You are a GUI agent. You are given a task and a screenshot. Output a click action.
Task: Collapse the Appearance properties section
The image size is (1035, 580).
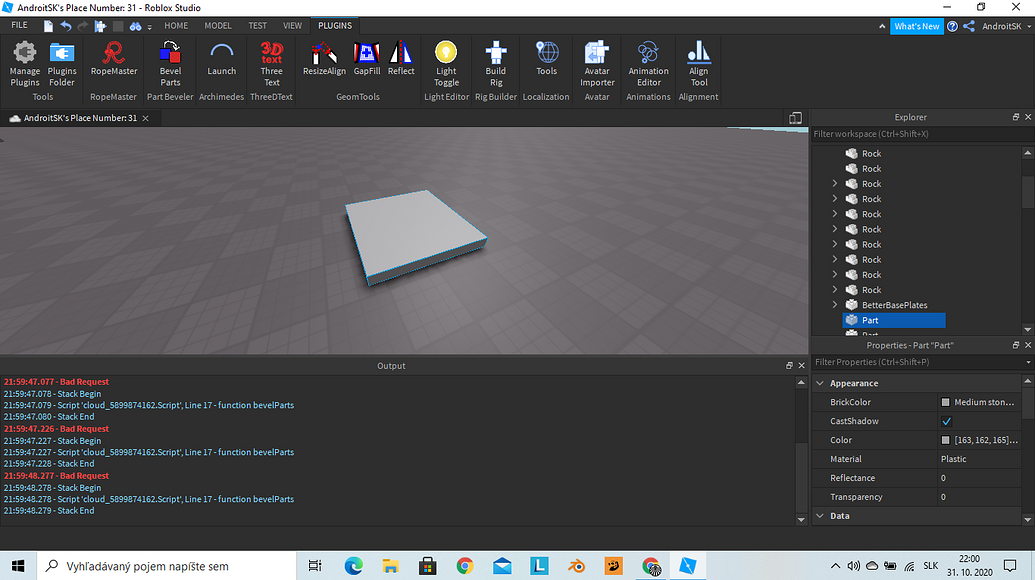(x=820, y=383)
